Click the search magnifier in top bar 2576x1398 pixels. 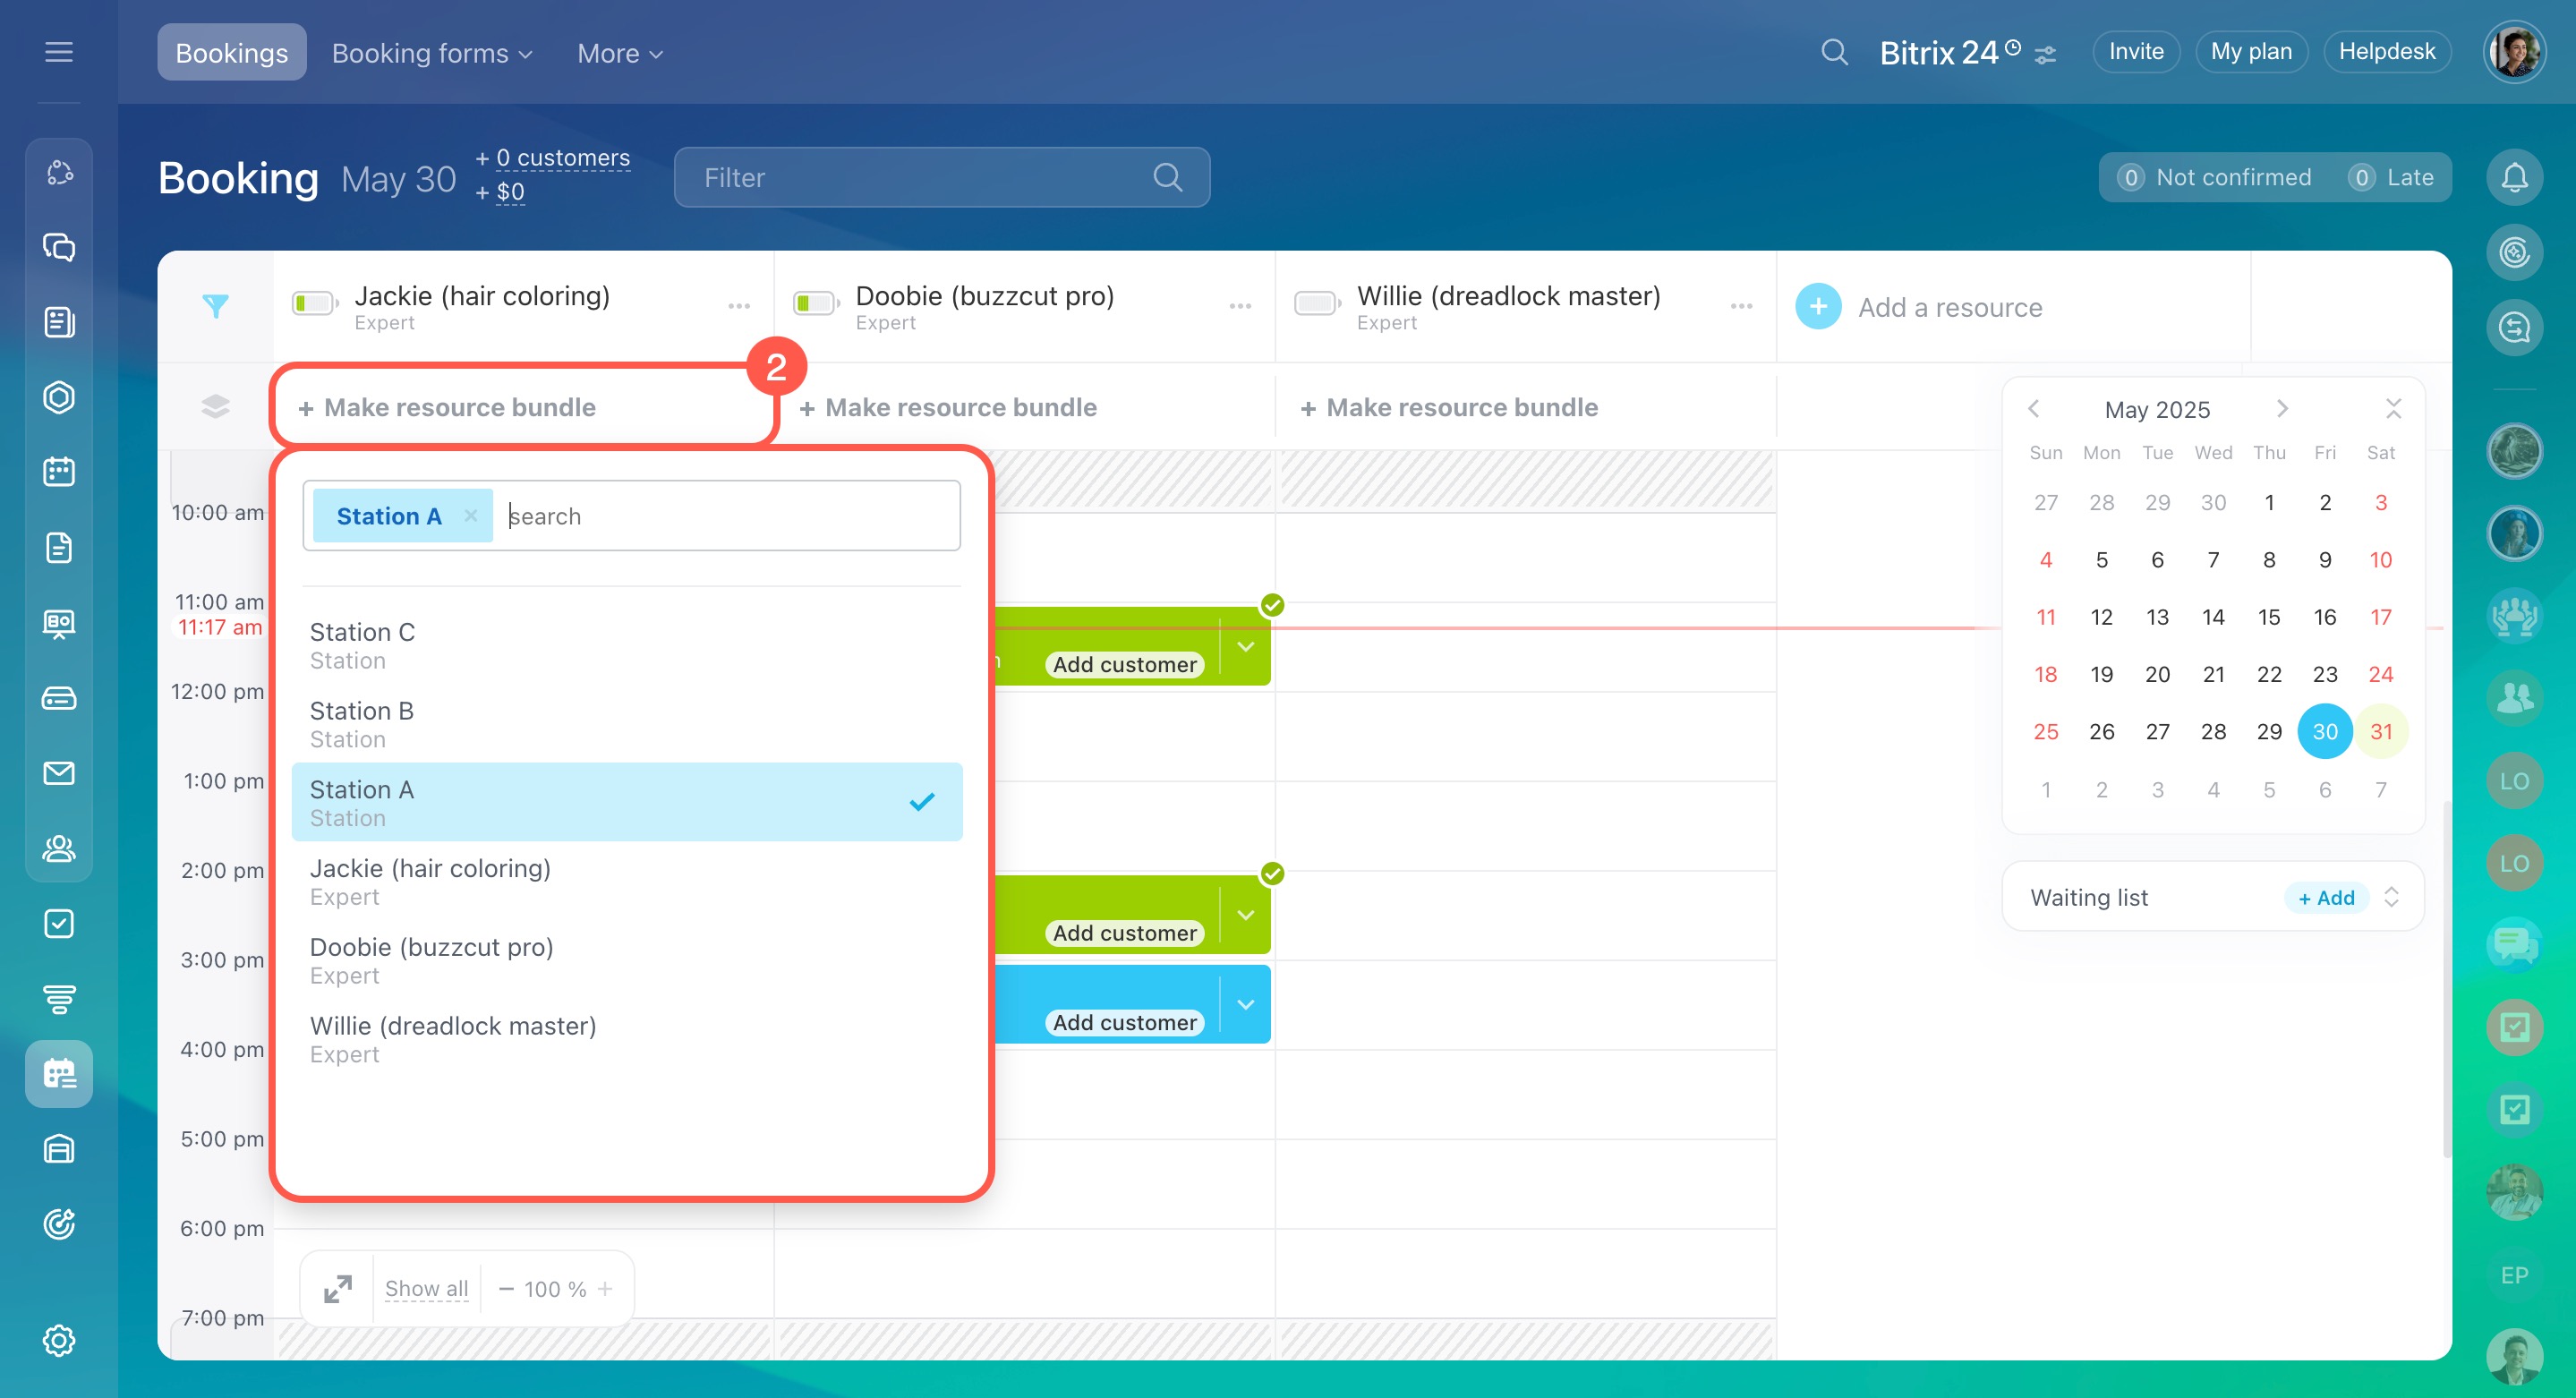[x=1833, y=52]
